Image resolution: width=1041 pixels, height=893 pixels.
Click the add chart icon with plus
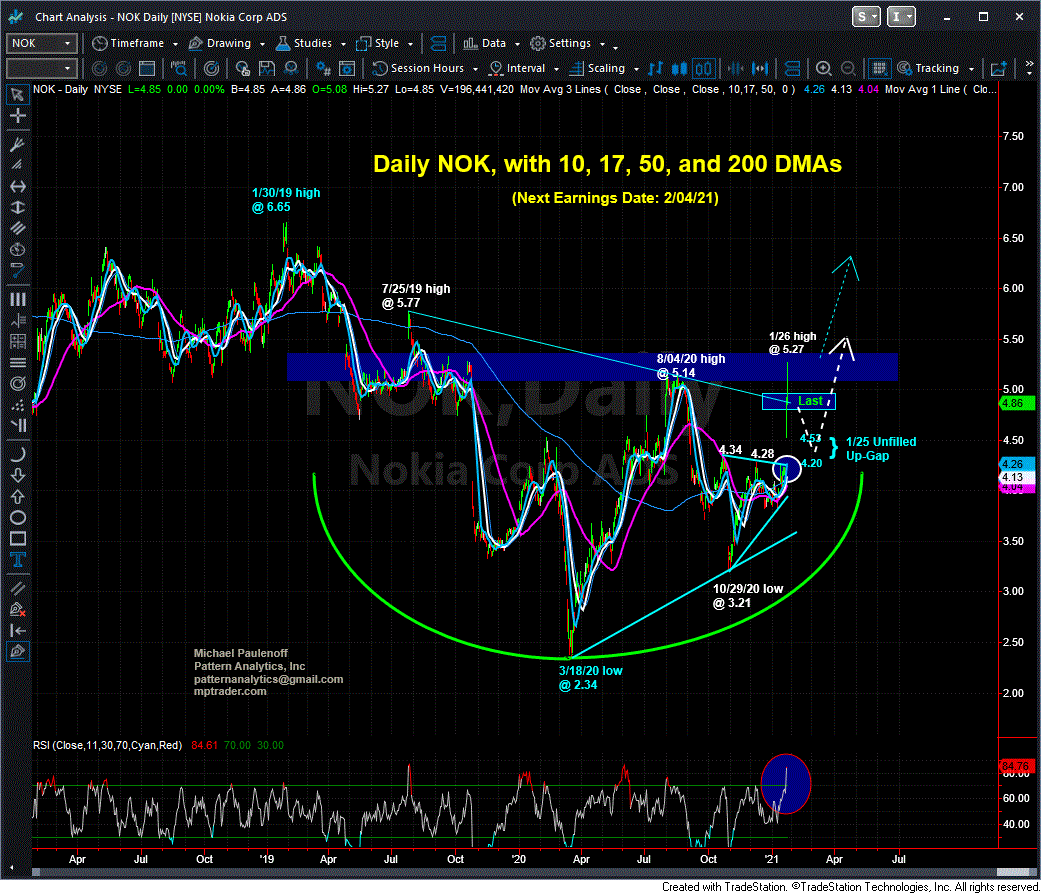pyautogui.click(x=998, y=68)
